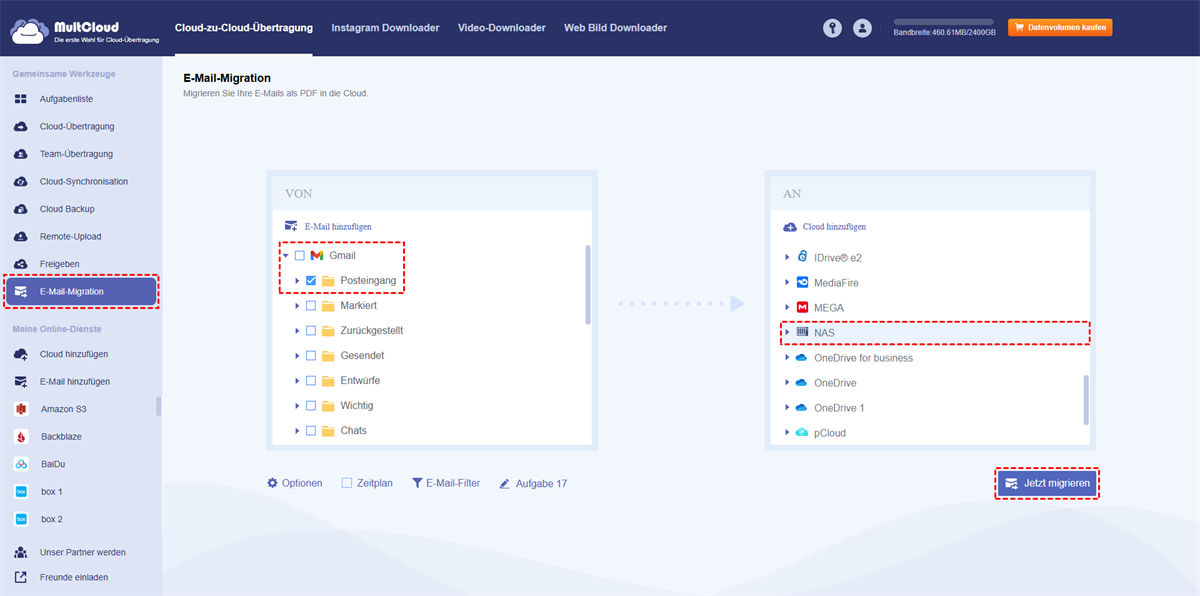Open Video-Downloader tab

click(502, 28)
